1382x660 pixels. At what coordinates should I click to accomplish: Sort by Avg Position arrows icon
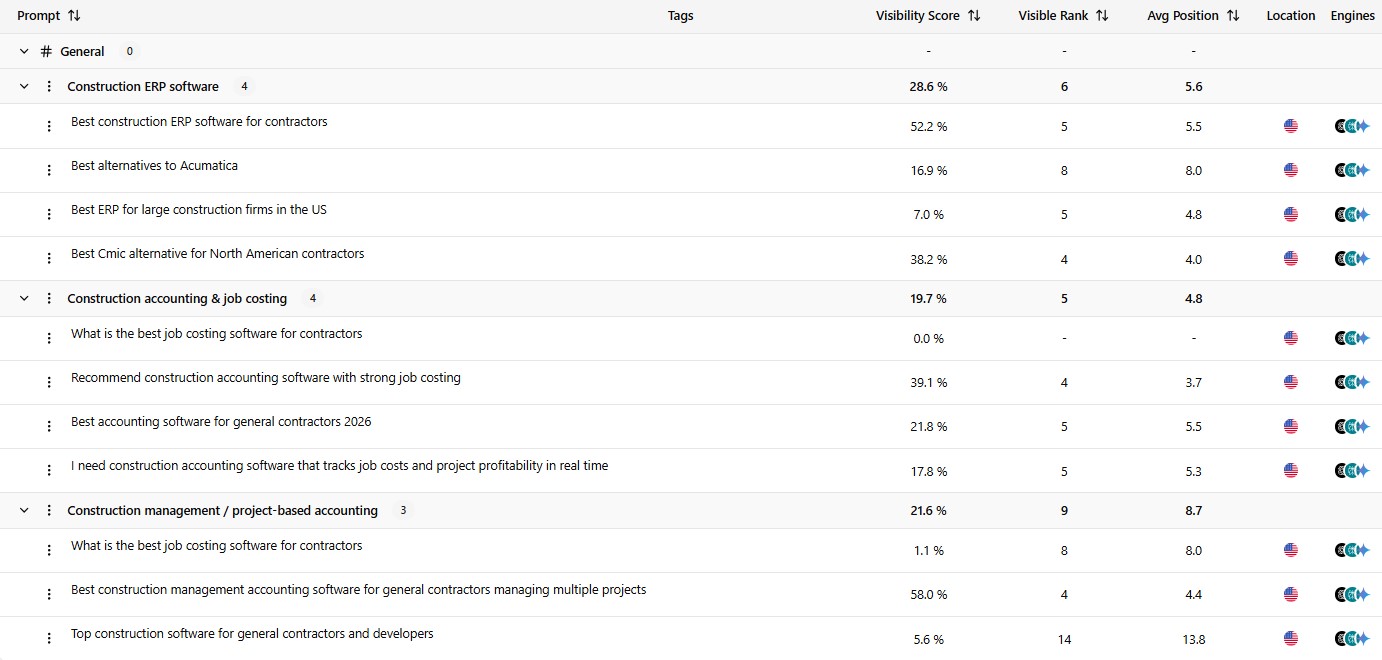(x=1233, y=16)
